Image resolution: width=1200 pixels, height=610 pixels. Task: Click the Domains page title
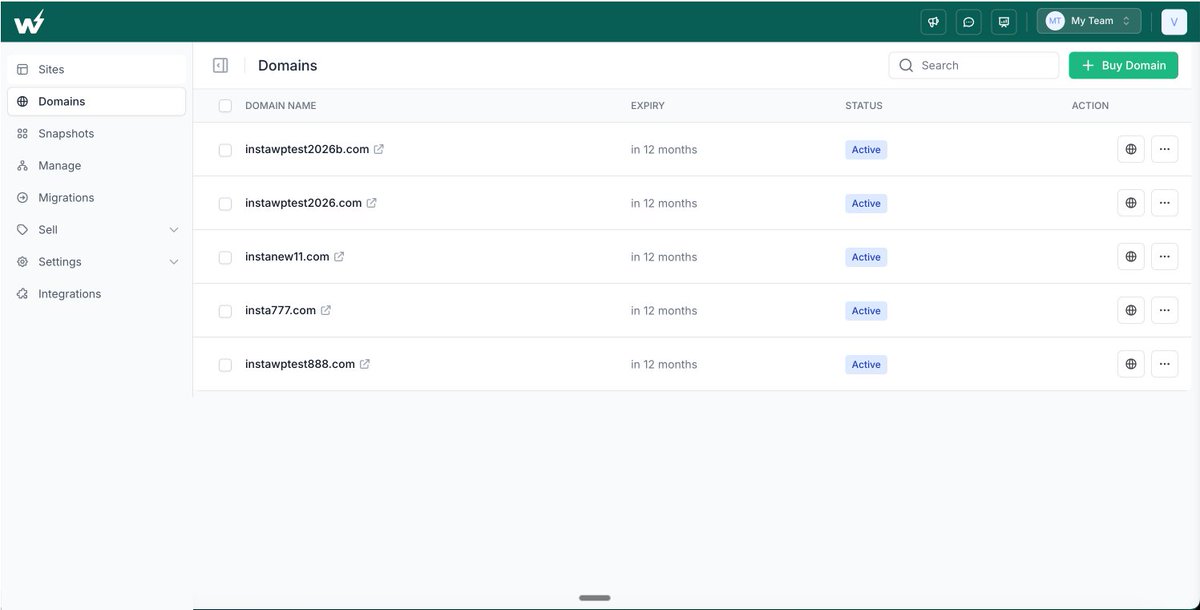coord(287,65)
